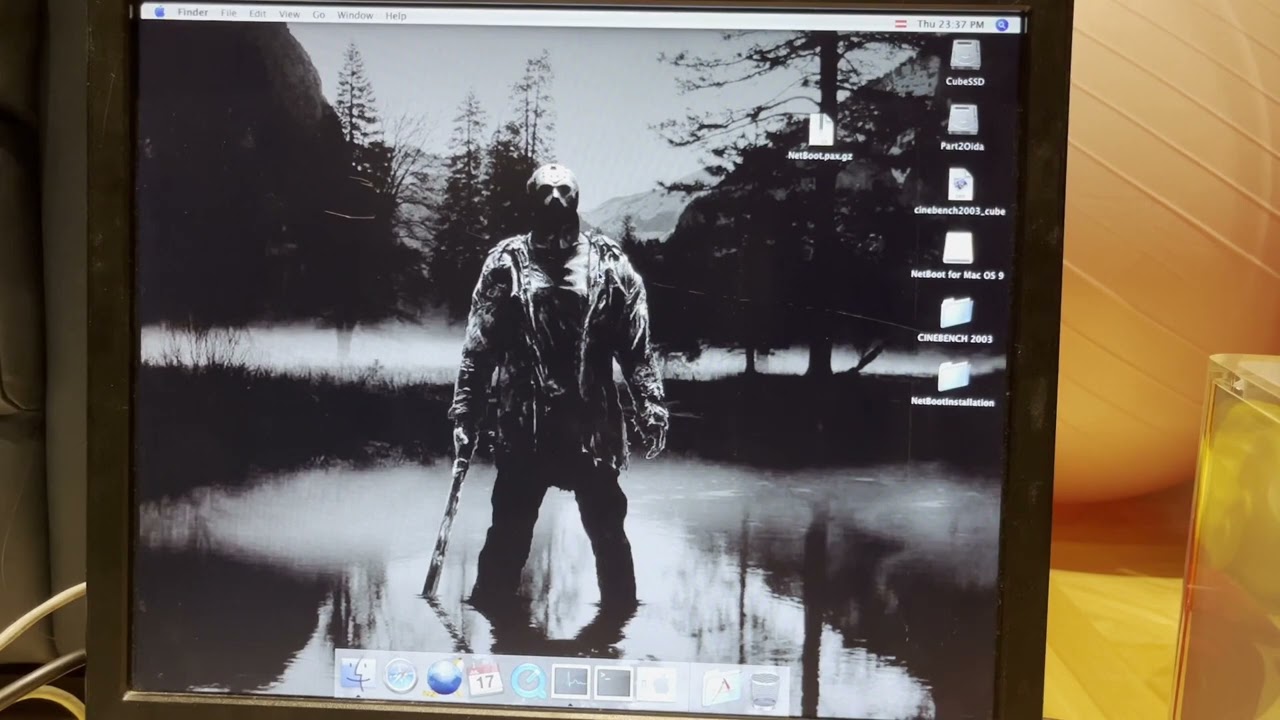Screen dimensions: 1280x720
Task: Click the Part2Oida label text
Action: coord(962,146)
